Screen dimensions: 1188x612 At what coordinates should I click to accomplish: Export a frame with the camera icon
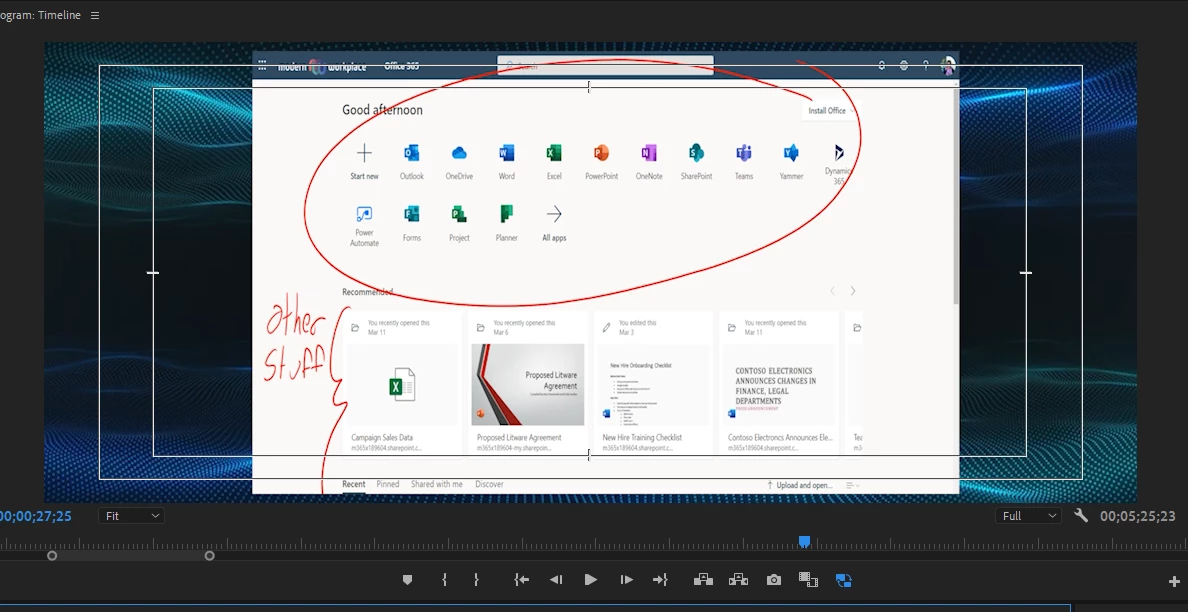point(774,580)
